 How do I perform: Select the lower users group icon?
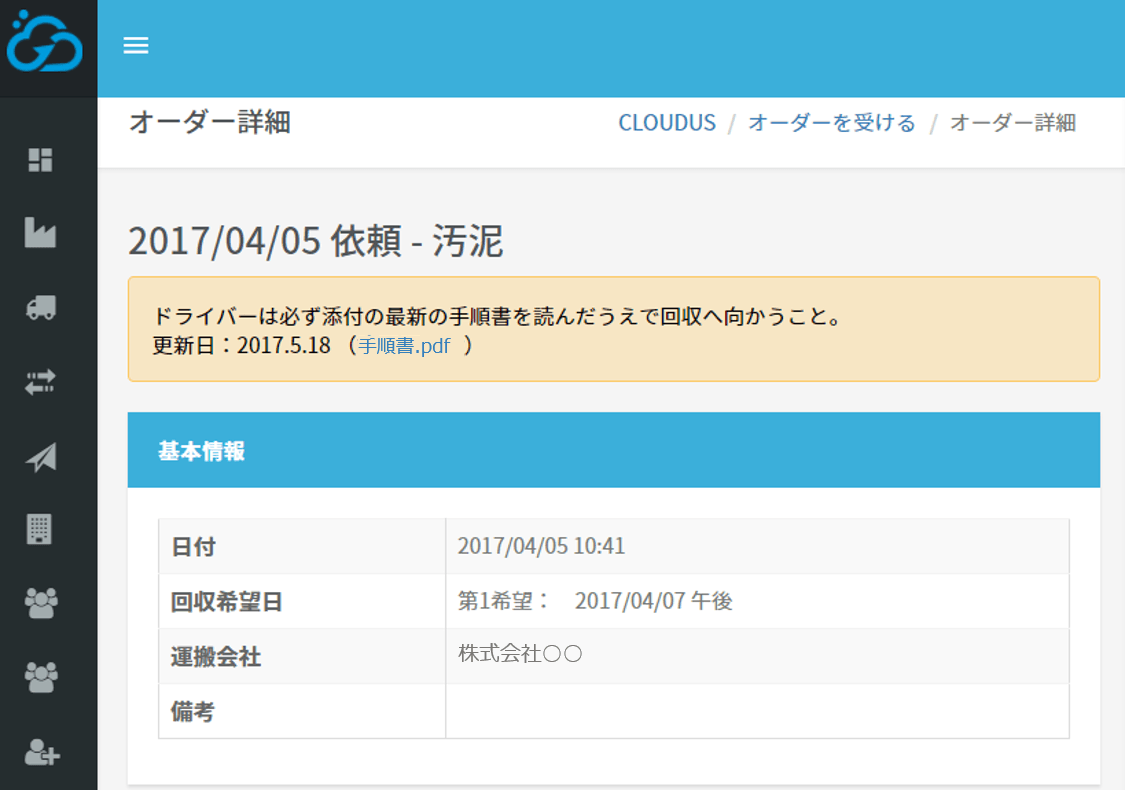(38, 676)
